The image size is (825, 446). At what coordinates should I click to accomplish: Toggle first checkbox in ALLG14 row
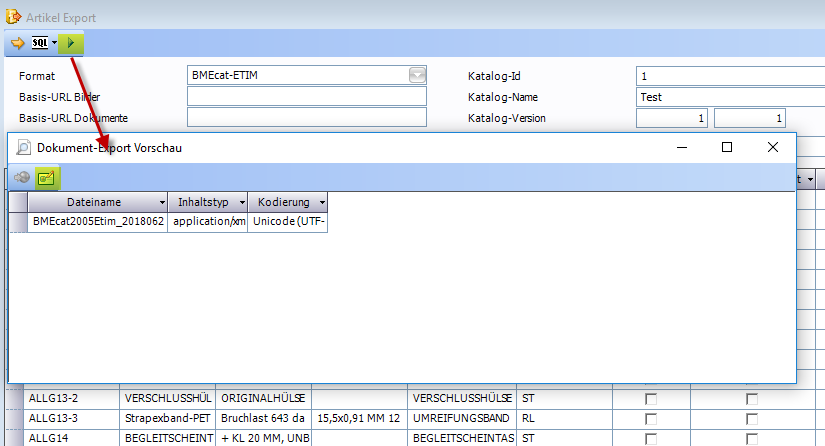pyautogui.click(x=652, y=437)
